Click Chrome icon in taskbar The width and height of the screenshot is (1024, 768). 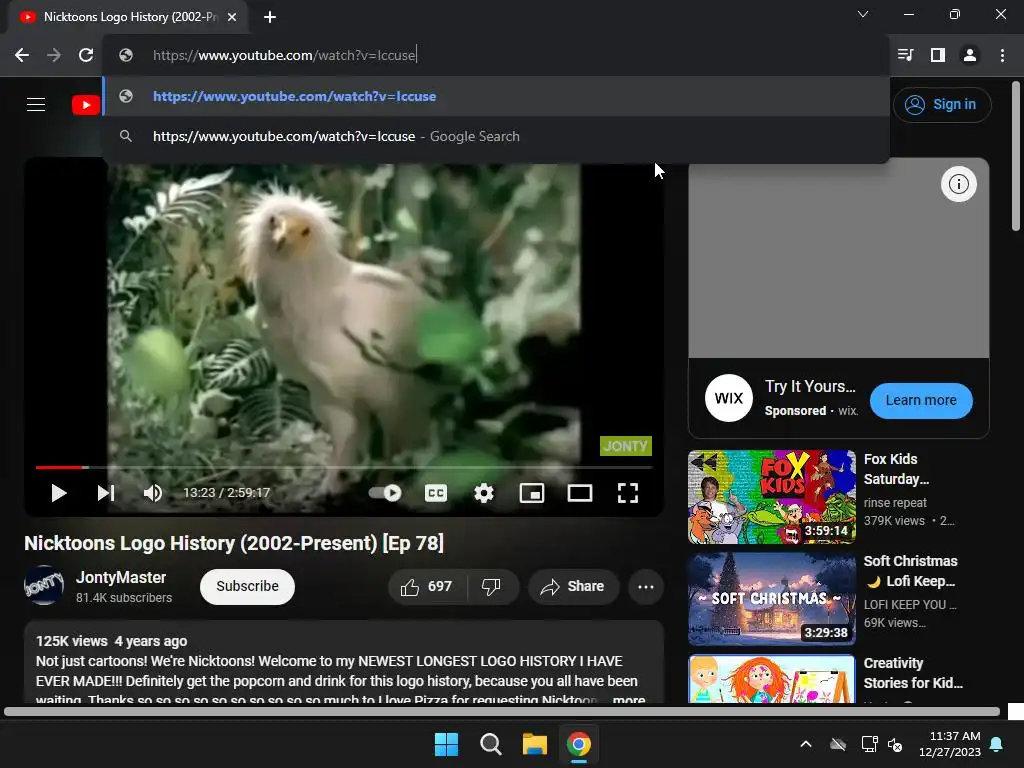pyautogui.click(x=579, y=744)
